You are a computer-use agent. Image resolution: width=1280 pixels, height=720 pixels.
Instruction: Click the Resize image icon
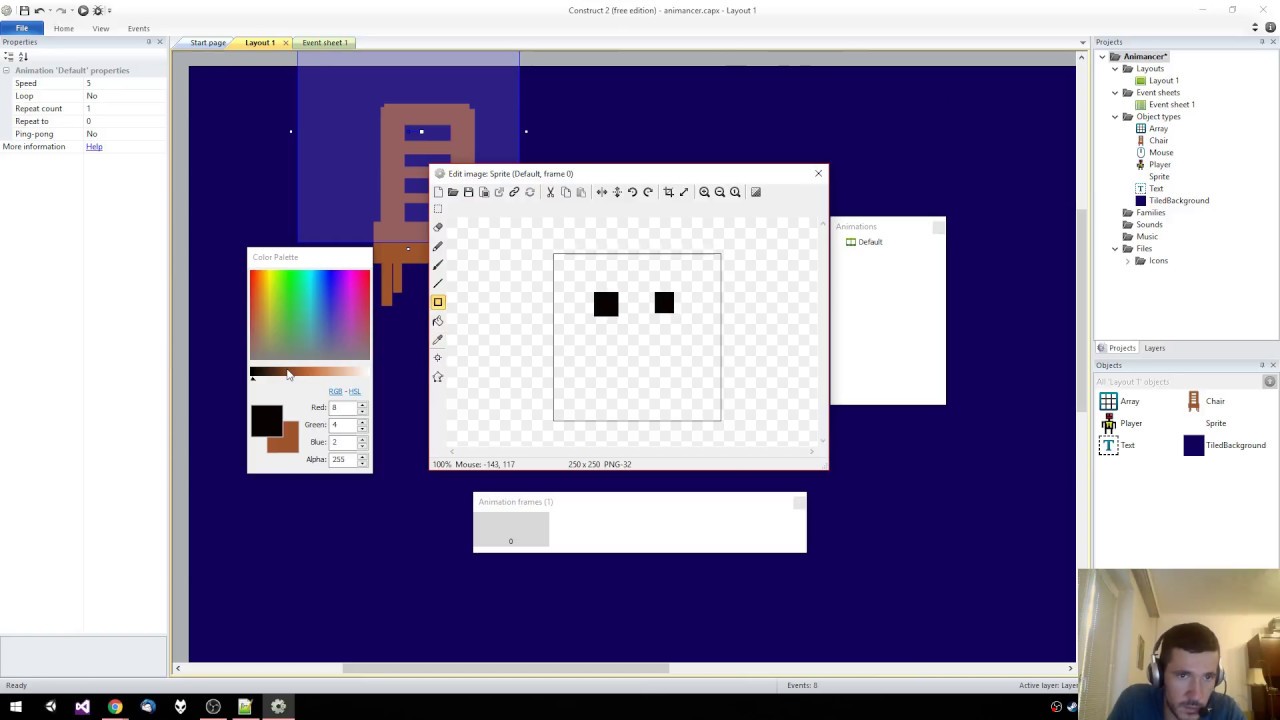(684, 192)
